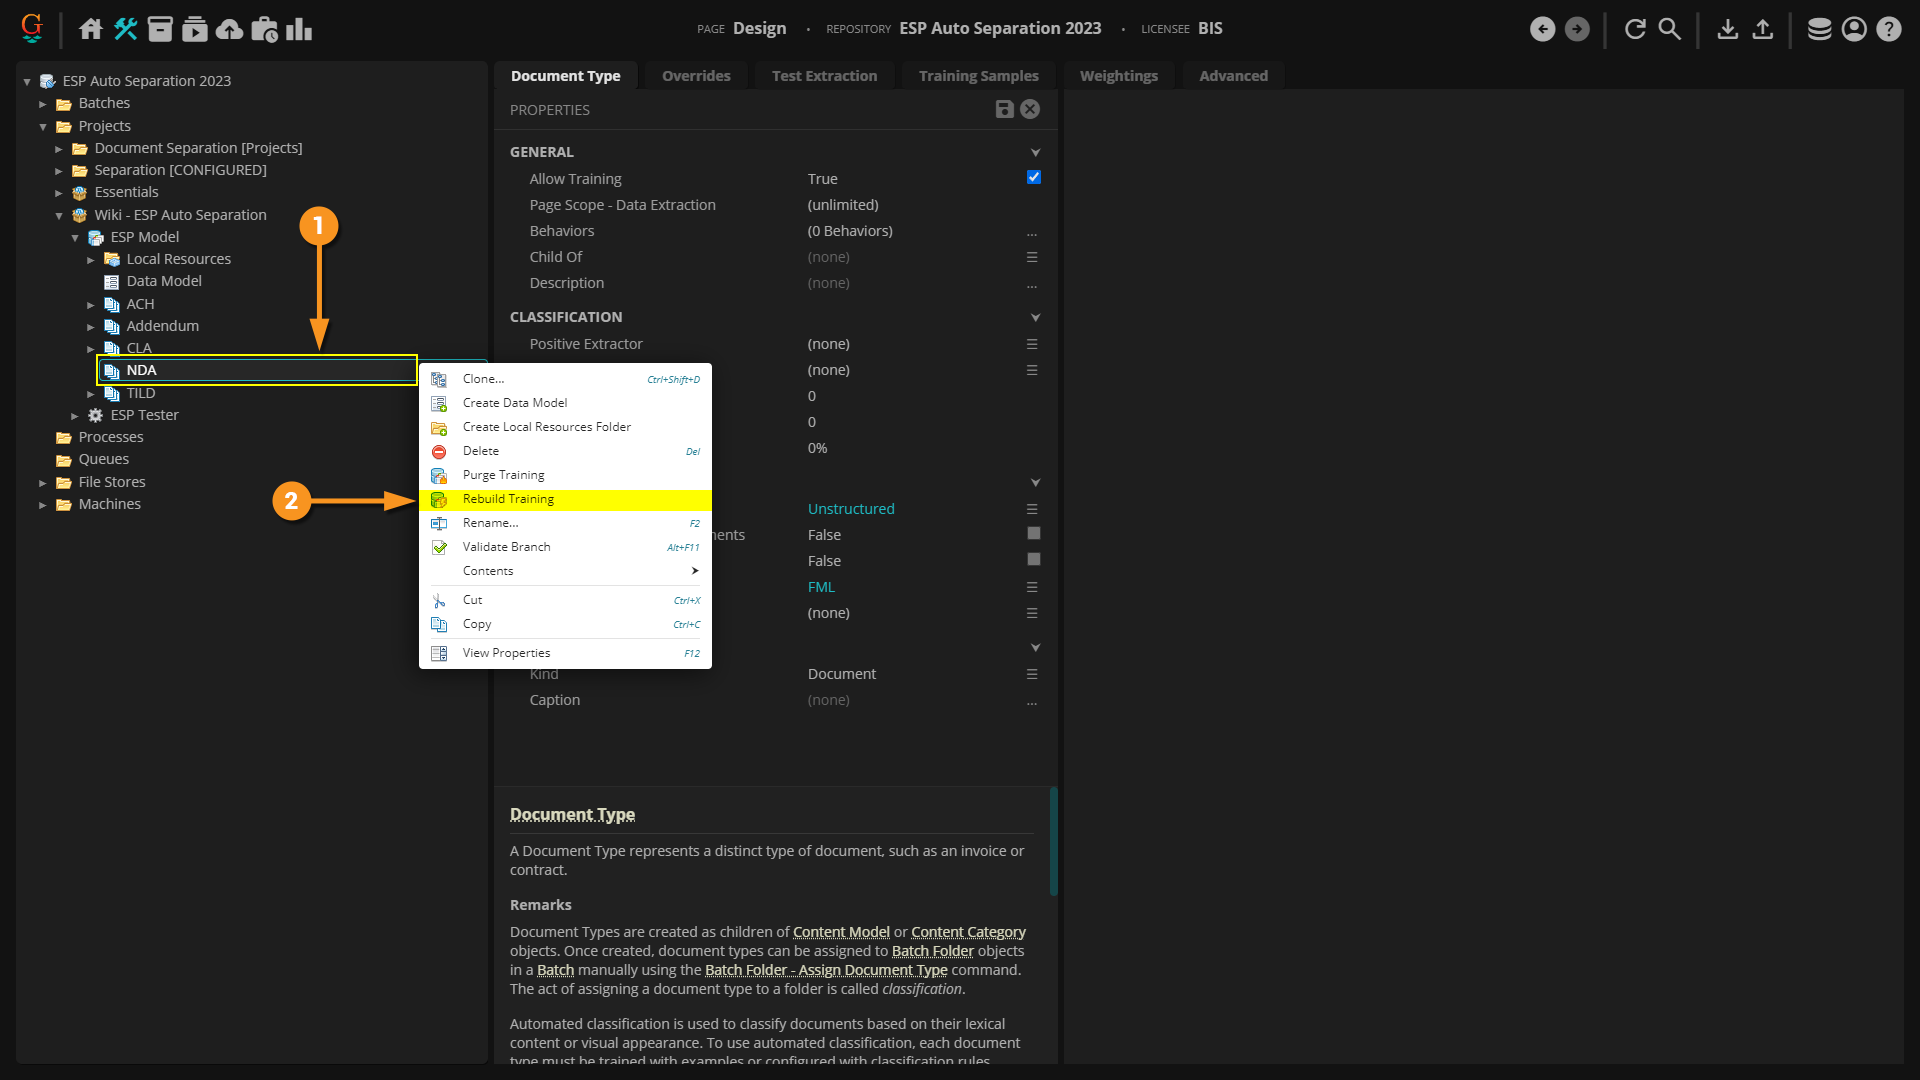
Task: Toggle the Allow Training checkbox
Action: click(1034, 178)
